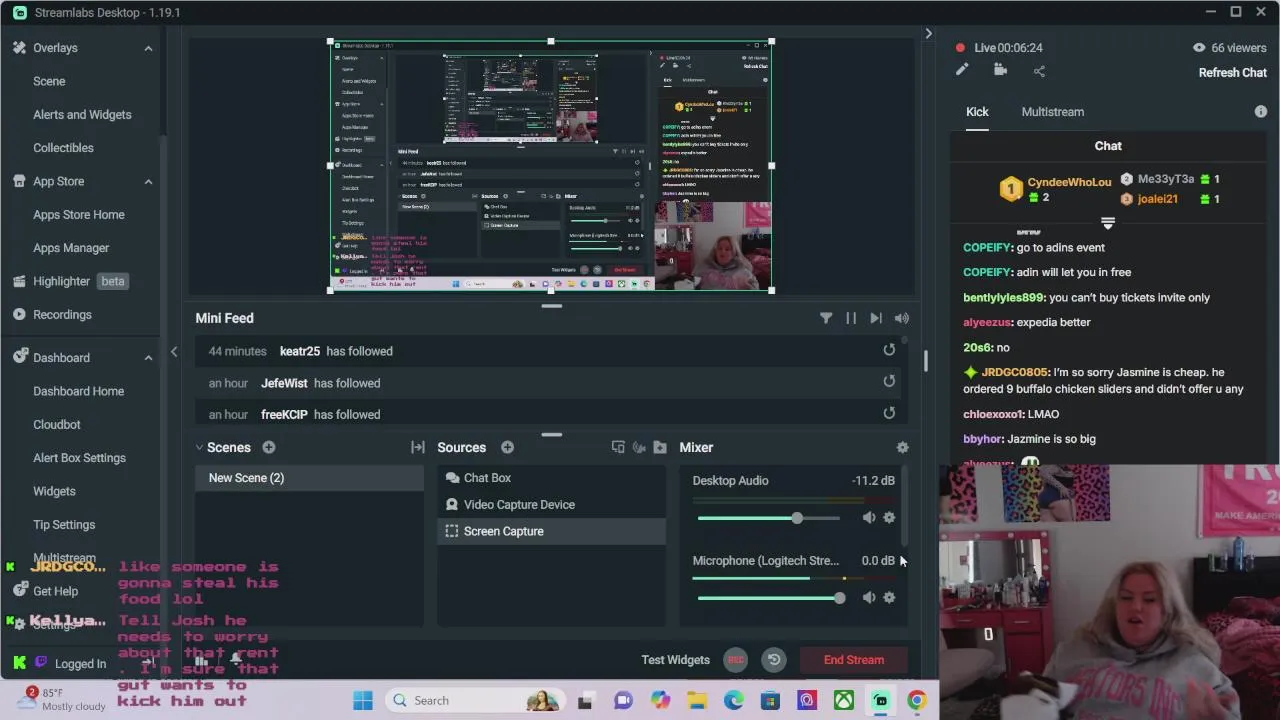Open the Highlighter beta item

(x=70, y=281)
